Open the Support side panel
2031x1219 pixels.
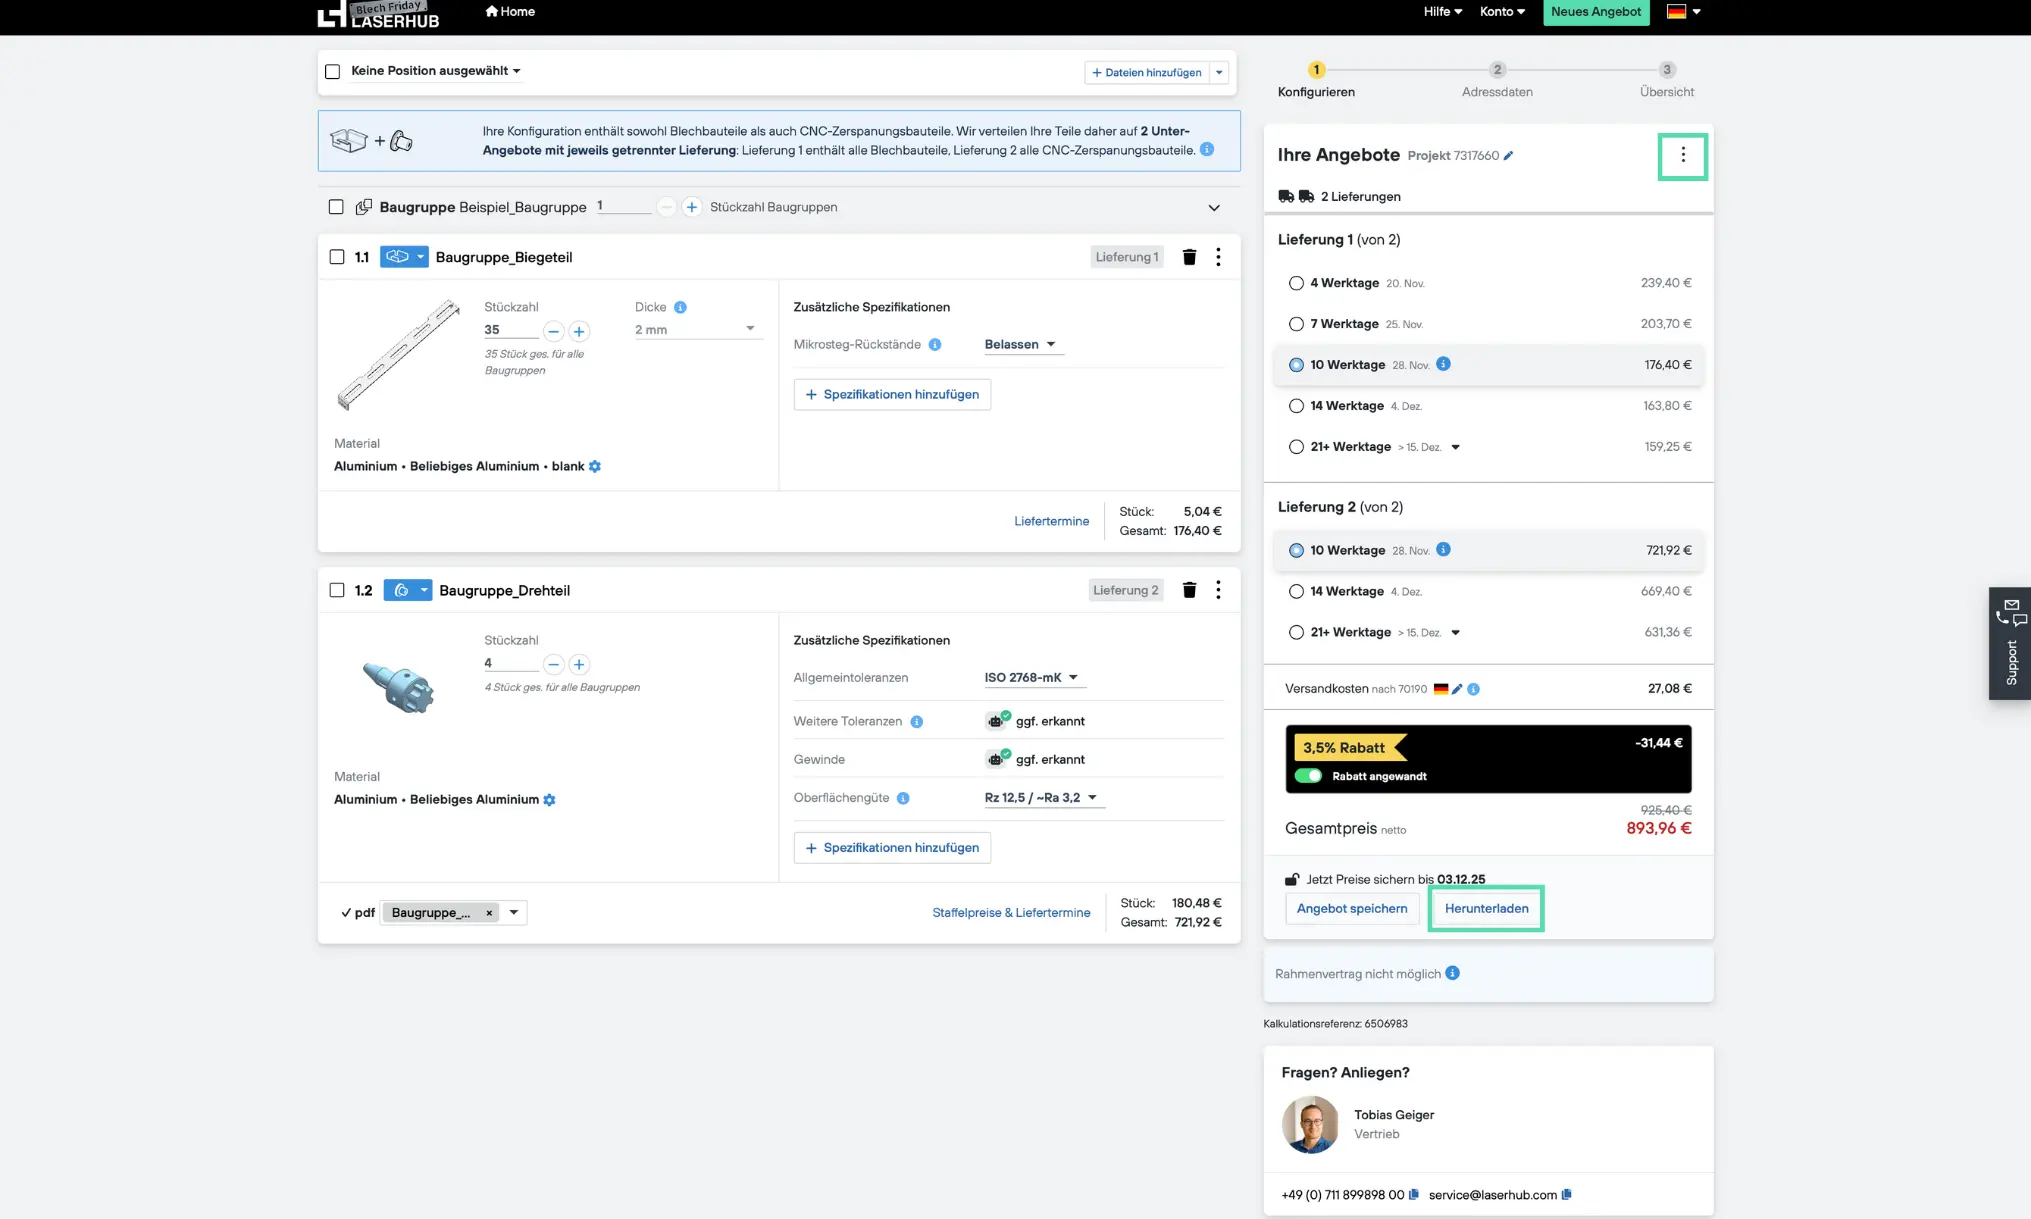(2010, 643)
